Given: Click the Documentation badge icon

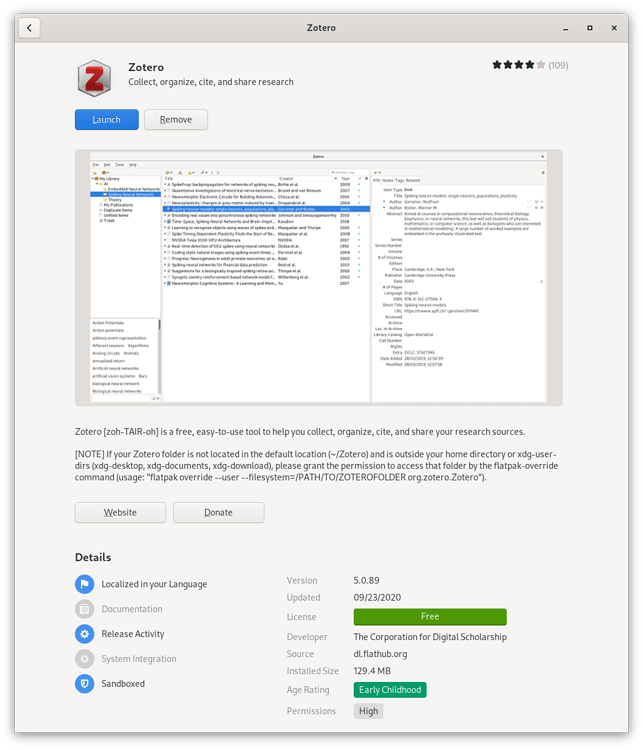Looking at the screenshot, I should click(x=85, y=609).
